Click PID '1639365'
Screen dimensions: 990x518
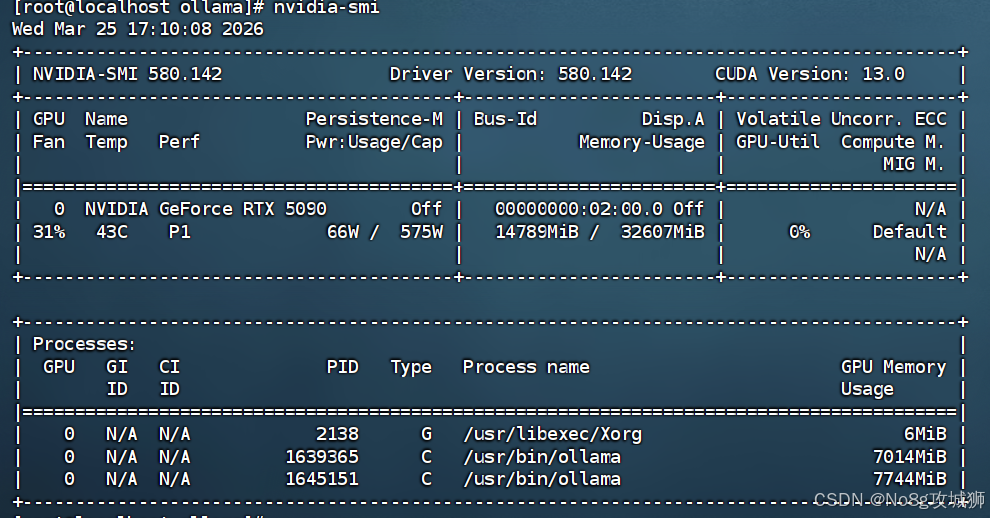(321, 457)
